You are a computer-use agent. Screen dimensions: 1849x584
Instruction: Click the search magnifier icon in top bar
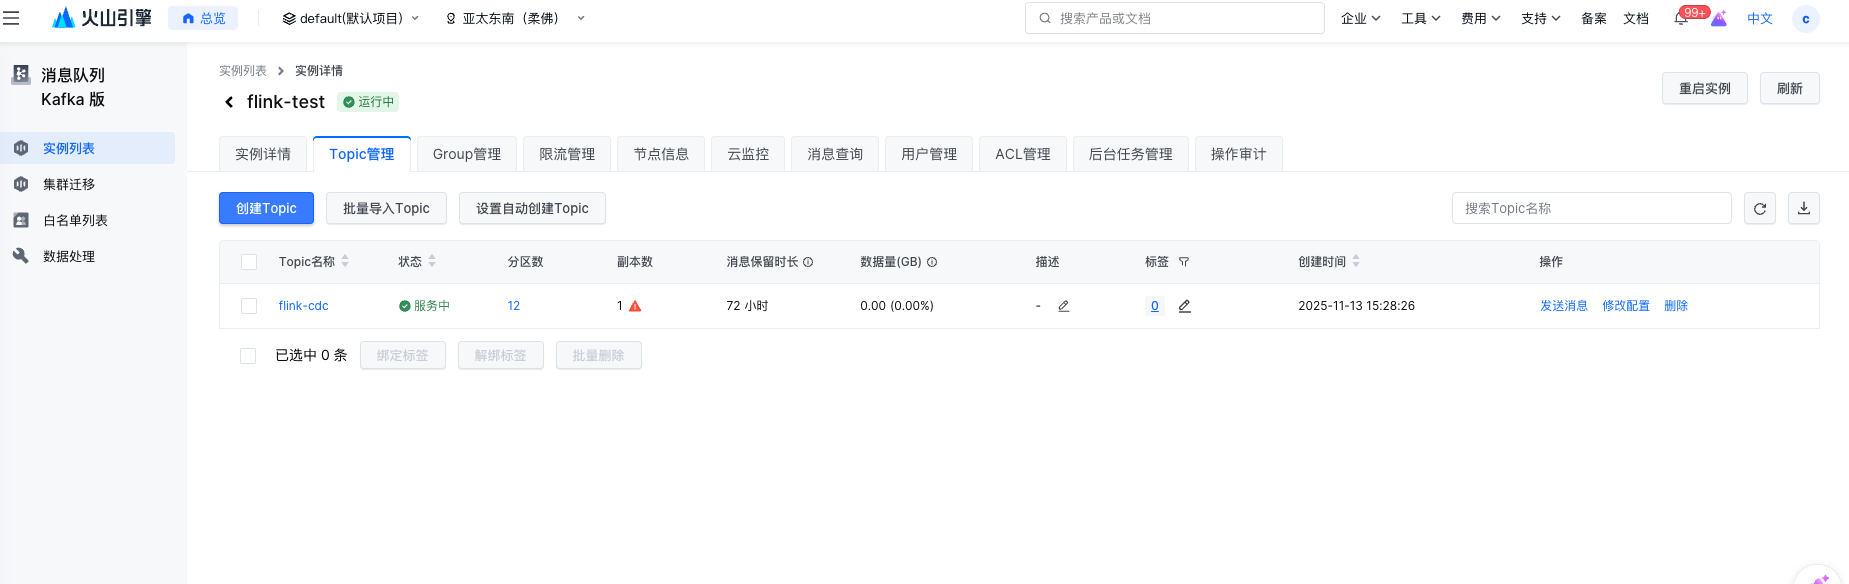pyautogui.click(x=1045, y=18)
